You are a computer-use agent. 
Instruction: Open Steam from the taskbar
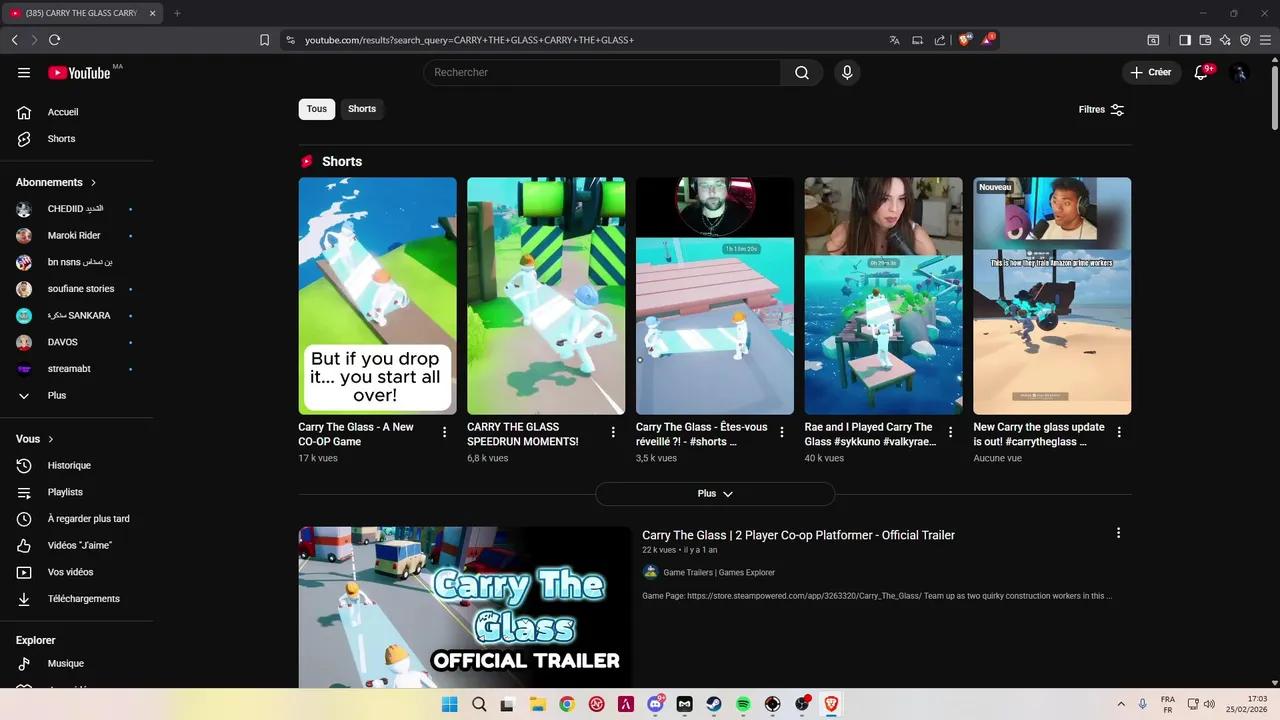pyautogui.click(x=714, y=704)
